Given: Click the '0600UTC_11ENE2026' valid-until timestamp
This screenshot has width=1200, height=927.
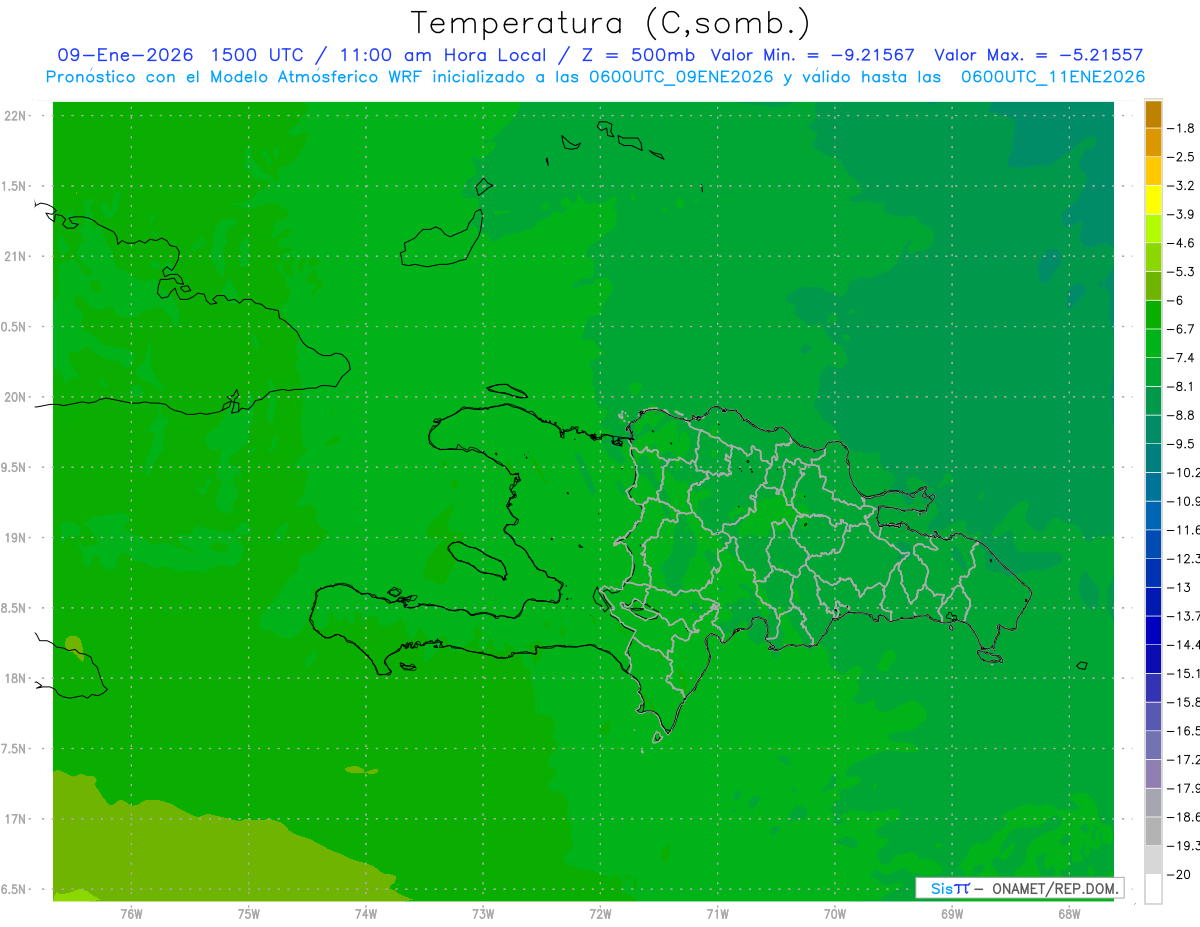Looking at the screenshot, I should (x=1052, y=77).
